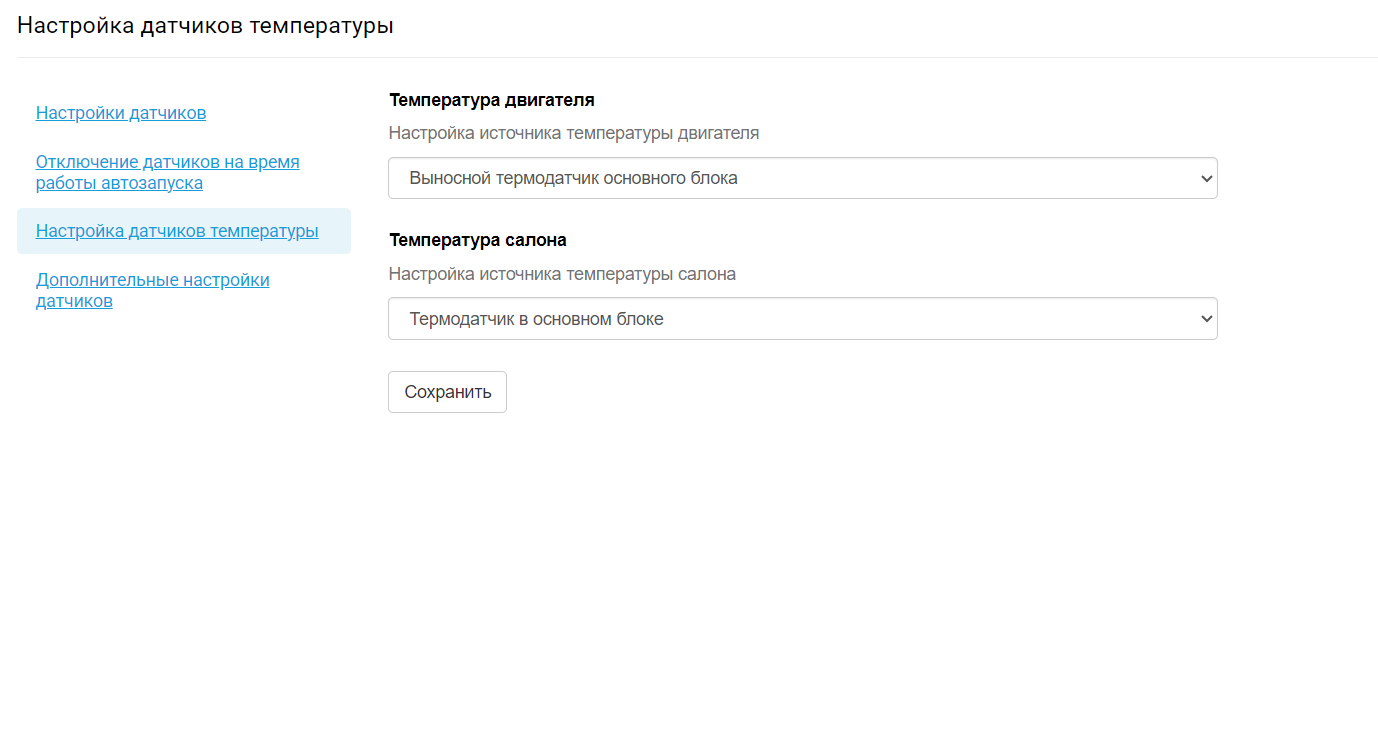This screenshot has width=1378, height=734.
Task: Click the Температура двигателя heading
Action: pyautogui.click(x=492, y=100)
